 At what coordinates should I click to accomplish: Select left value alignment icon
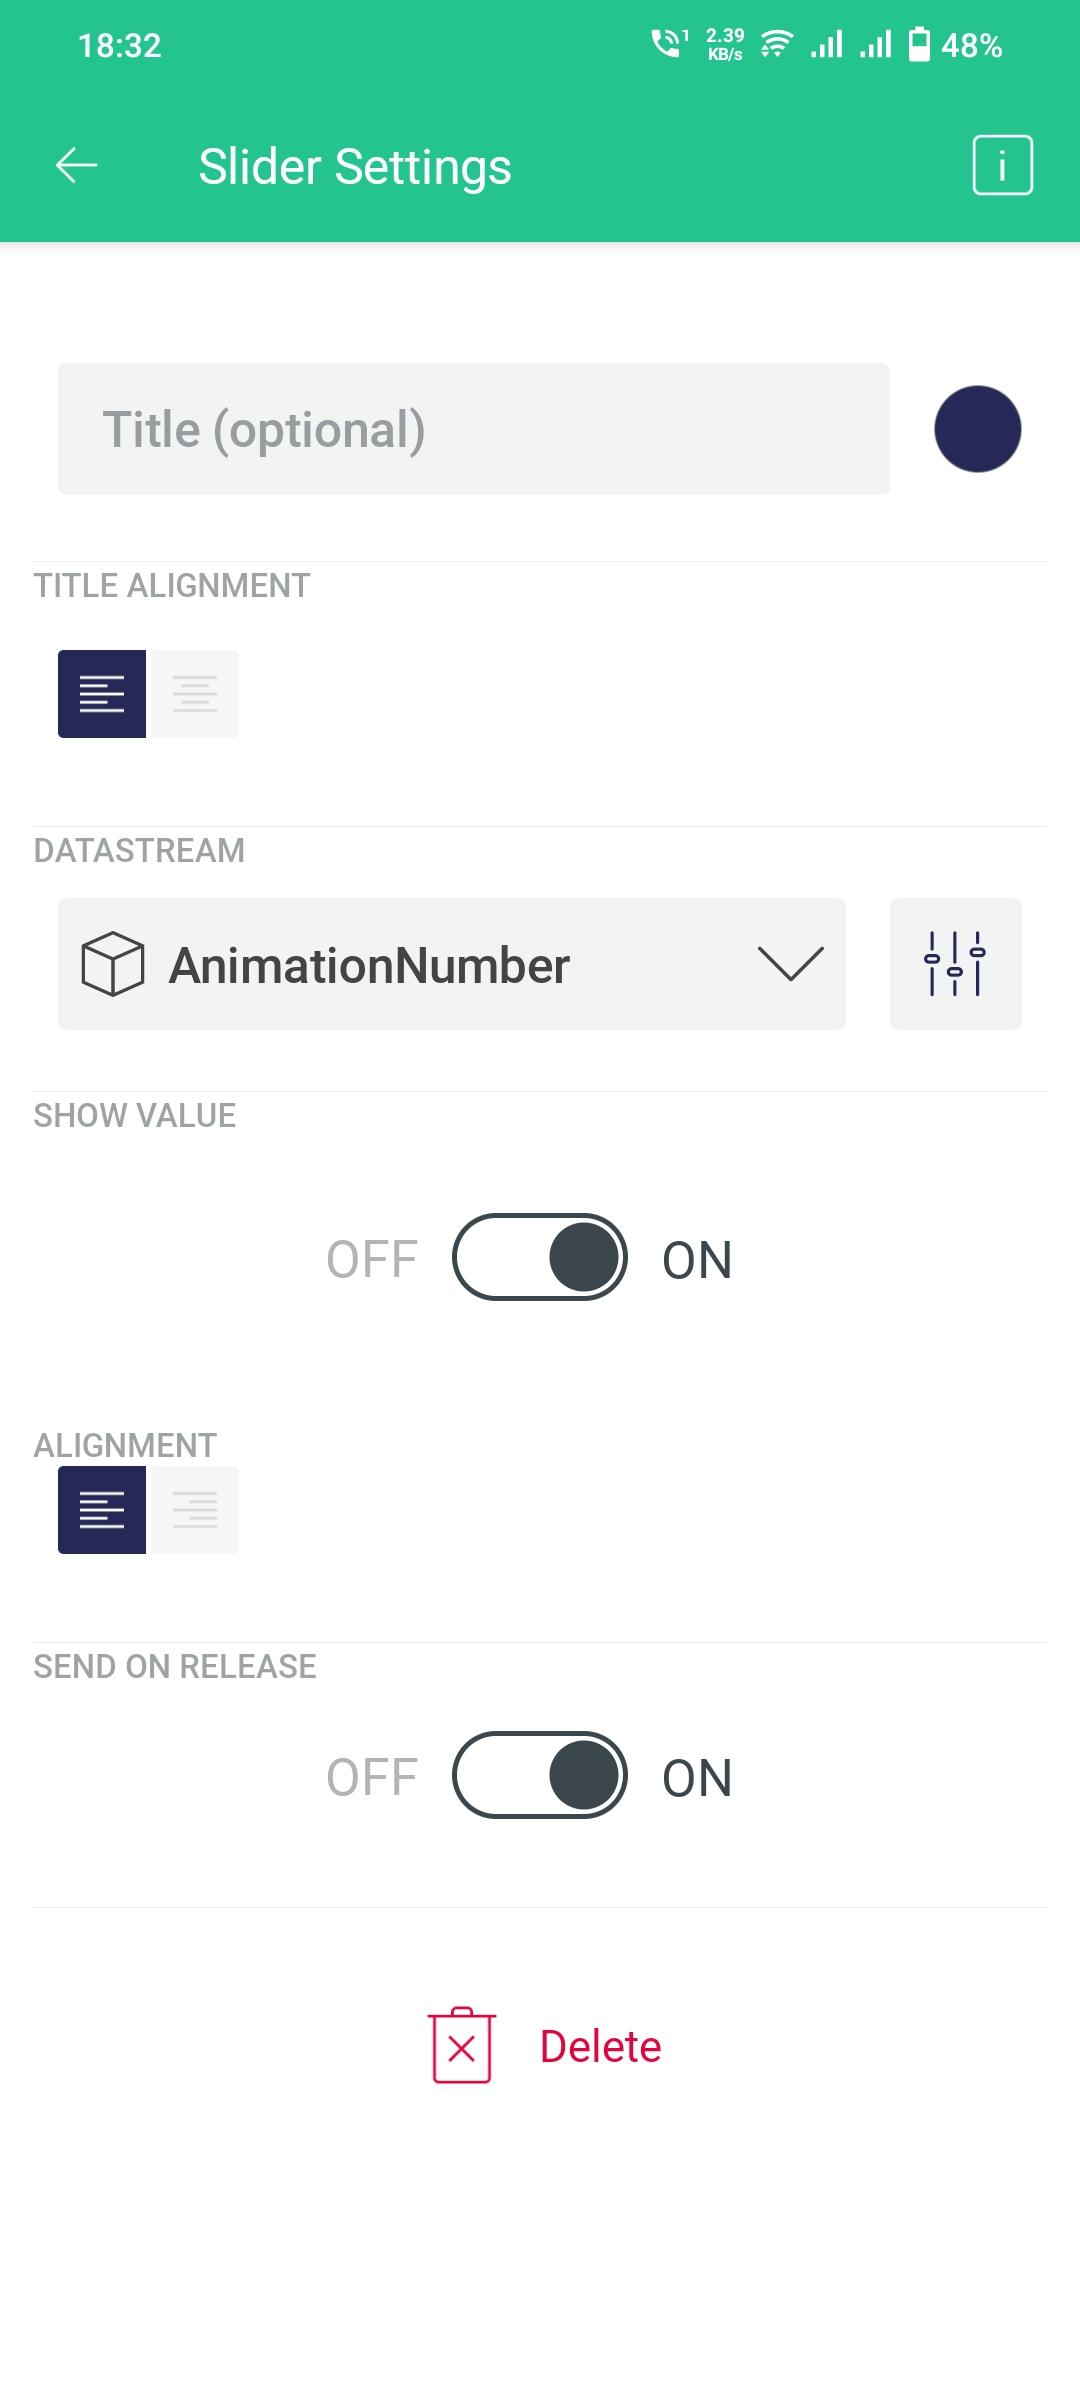[x=102, y=1510]
